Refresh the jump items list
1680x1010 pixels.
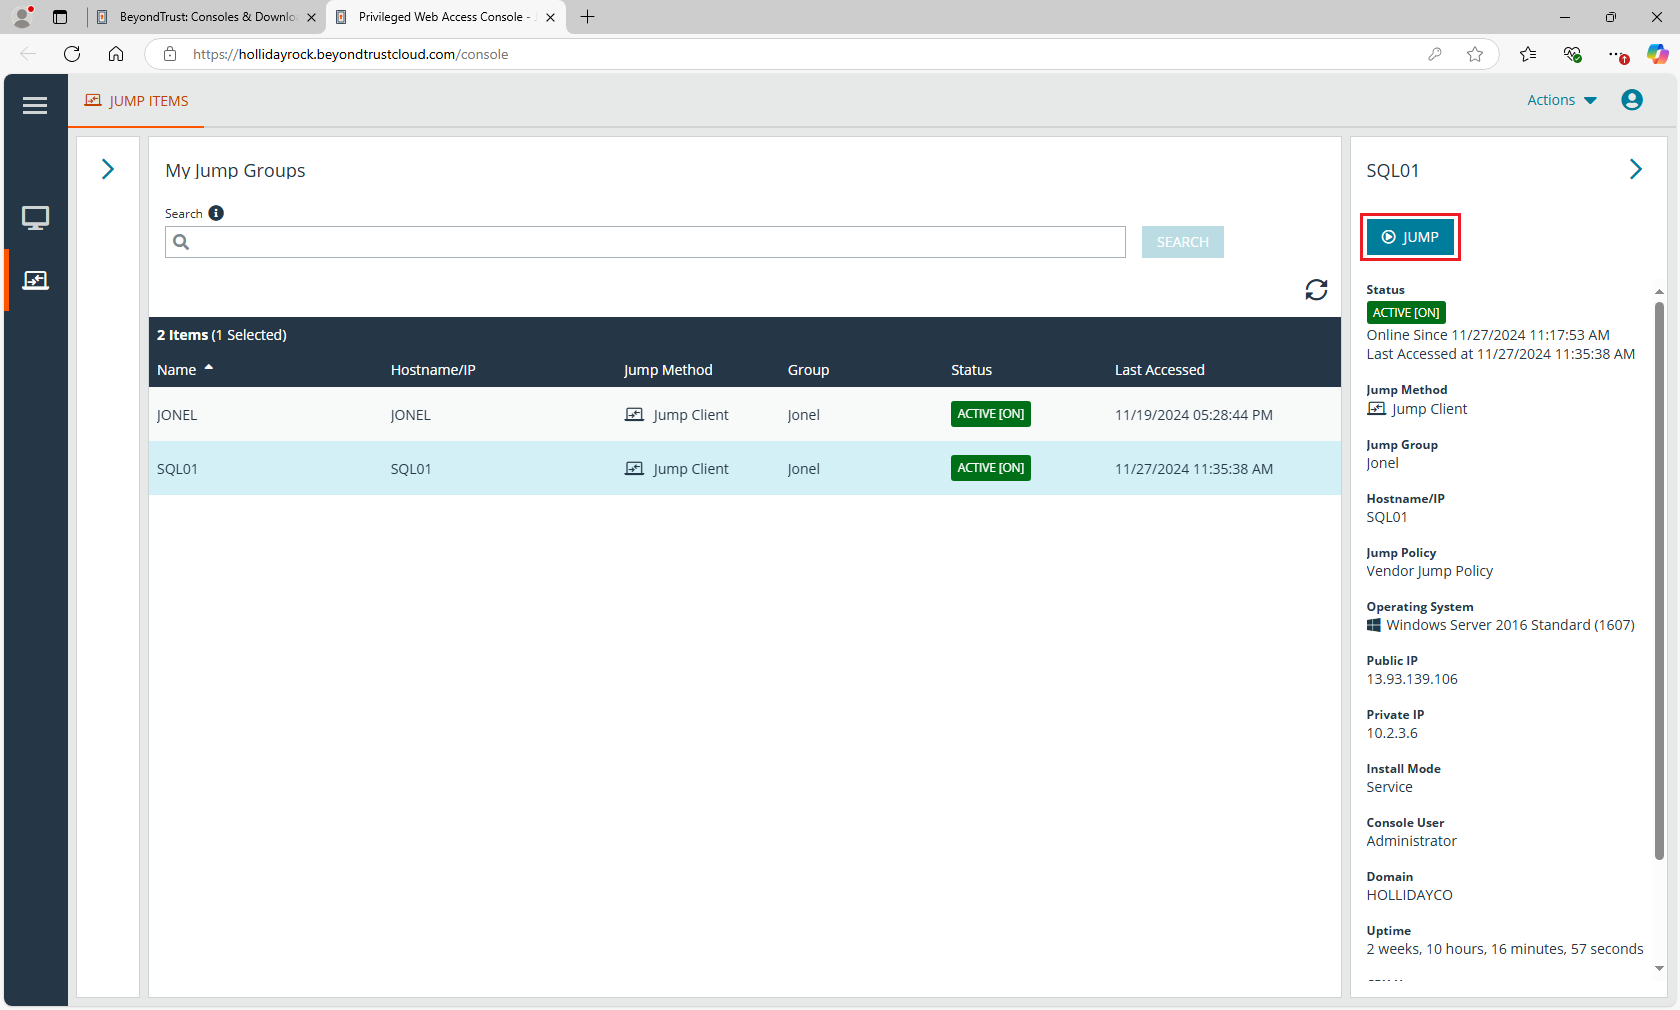point(1316,290)
